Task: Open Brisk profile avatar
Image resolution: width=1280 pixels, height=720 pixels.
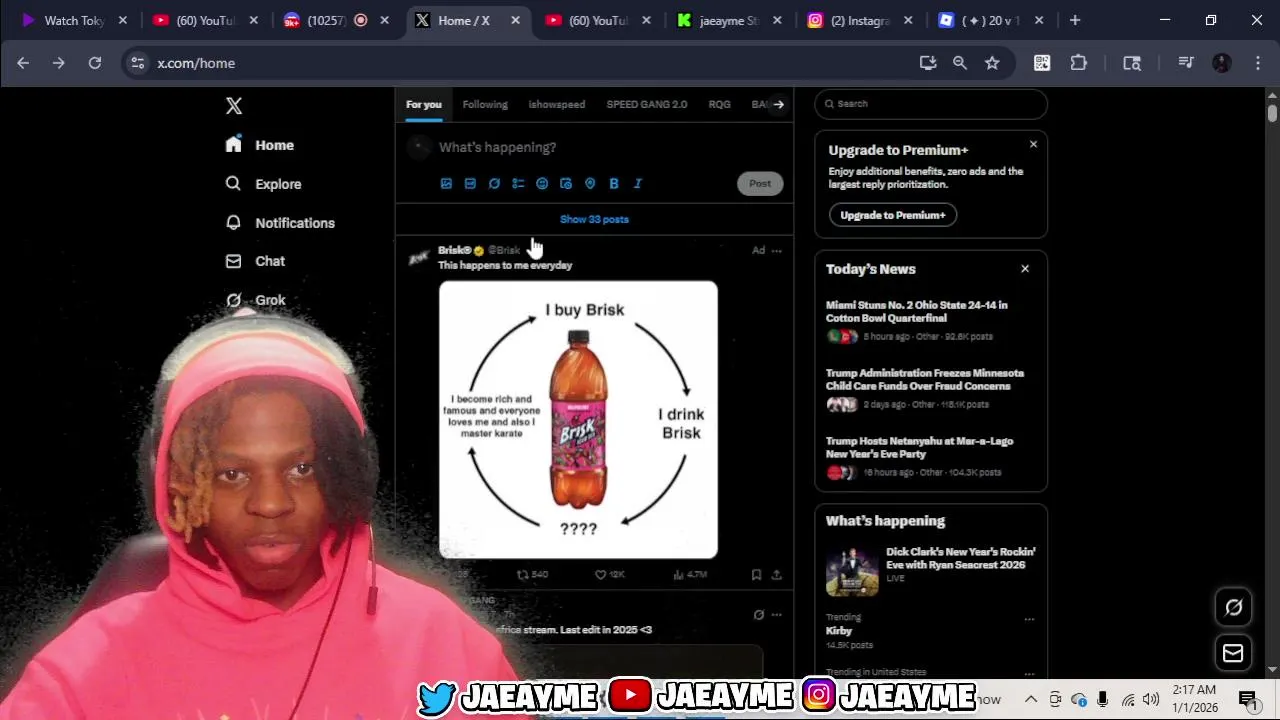Action: [x=419, y=258]
